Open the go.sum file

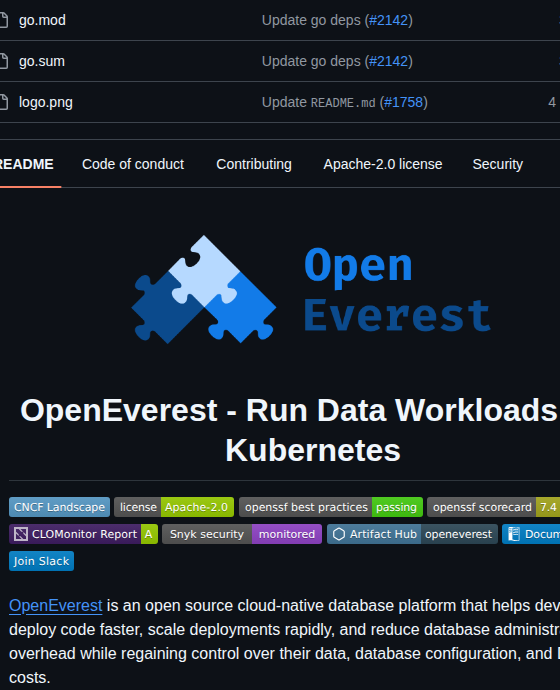point(42,61)
